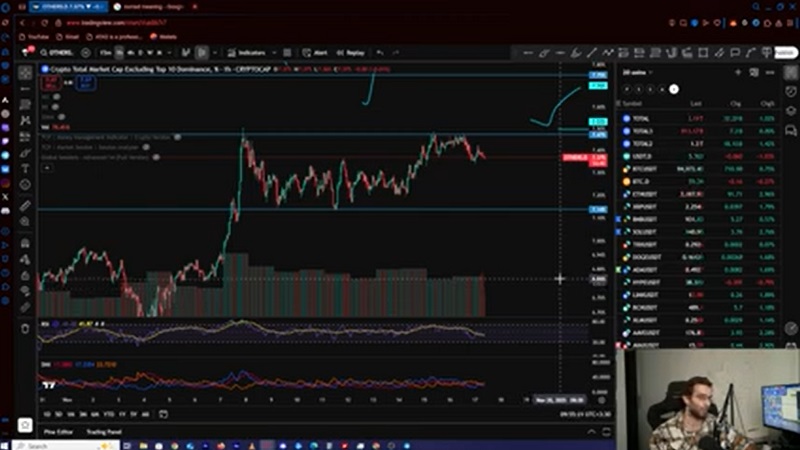This screenshot has height=450, width=800.
Task: Click the trash icon to remove drawings
Action: tap(26, 327)
